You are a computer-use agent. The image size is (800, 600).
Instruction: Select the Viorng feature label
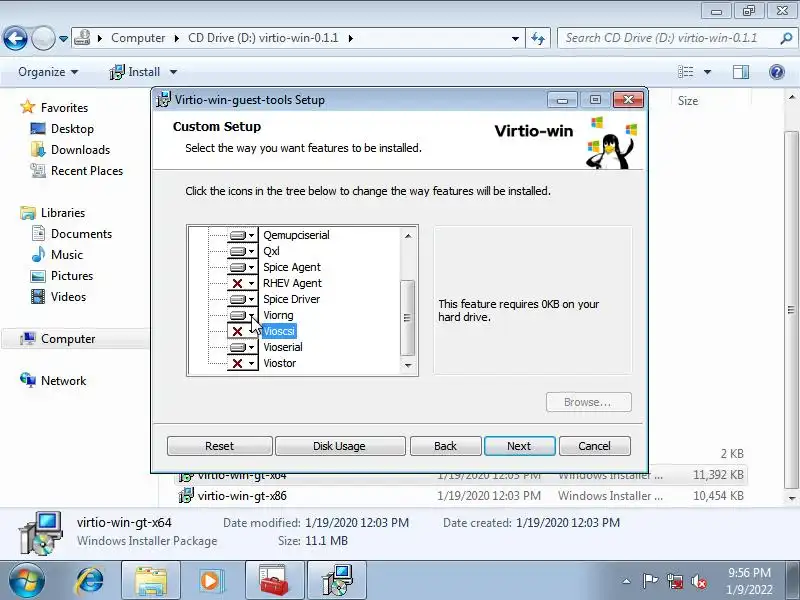[278, 315]
